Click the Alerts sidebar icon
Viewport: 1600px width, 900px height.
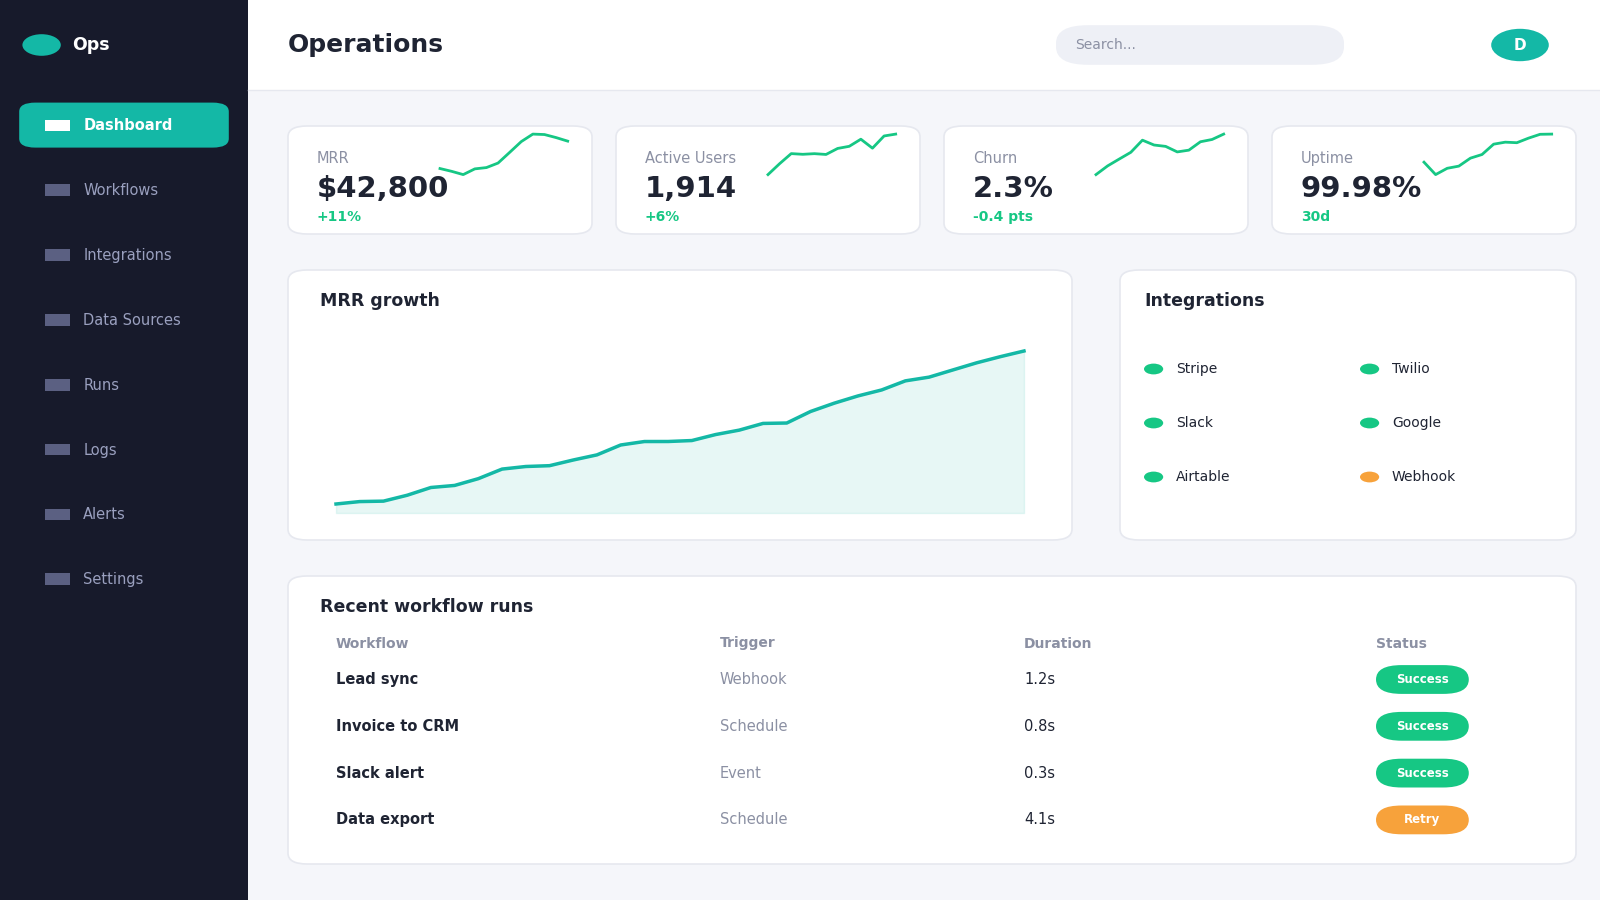tap(57, 514)
